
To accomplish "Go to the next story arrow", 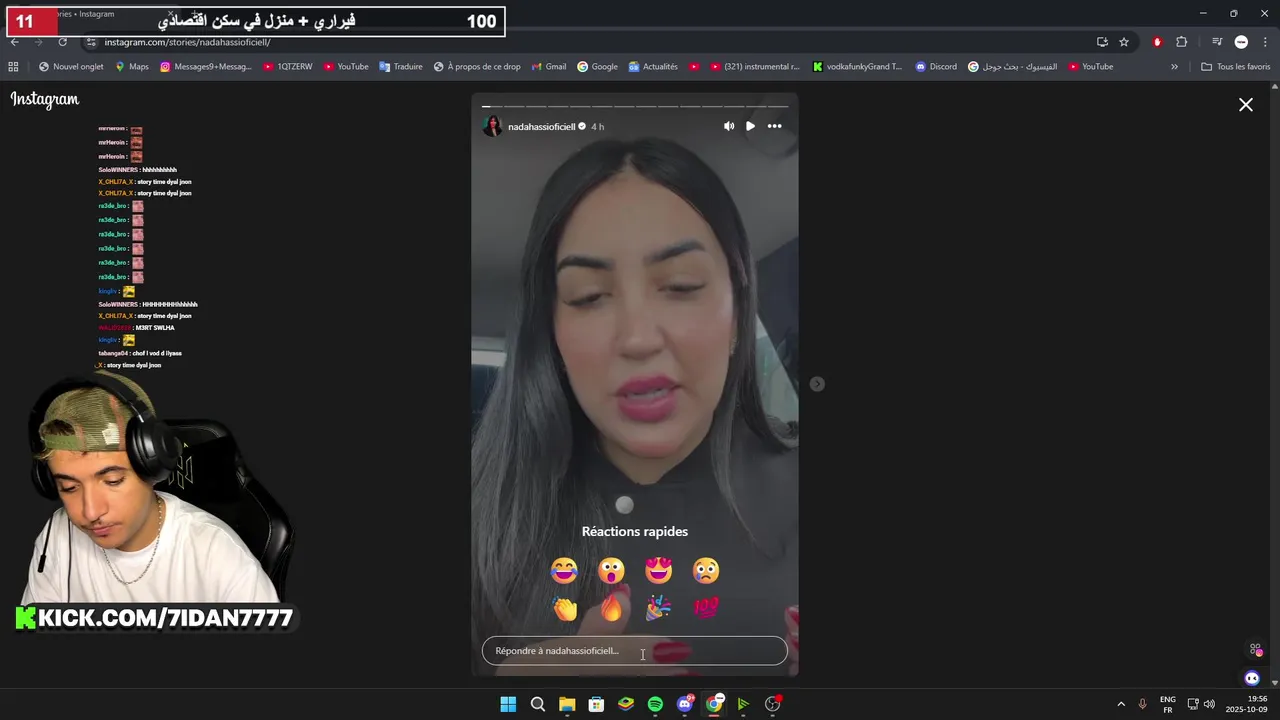I will (x=817, y=384).
